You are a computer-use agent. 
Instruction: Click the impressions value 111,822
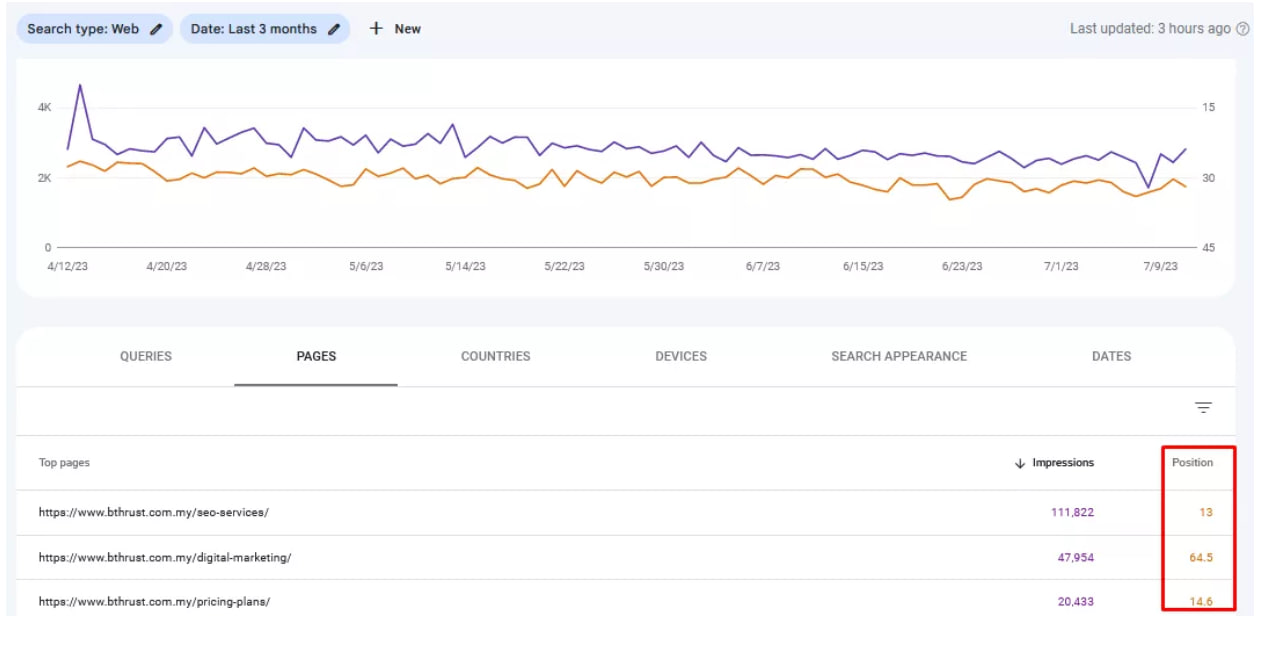click(1072, 512)
